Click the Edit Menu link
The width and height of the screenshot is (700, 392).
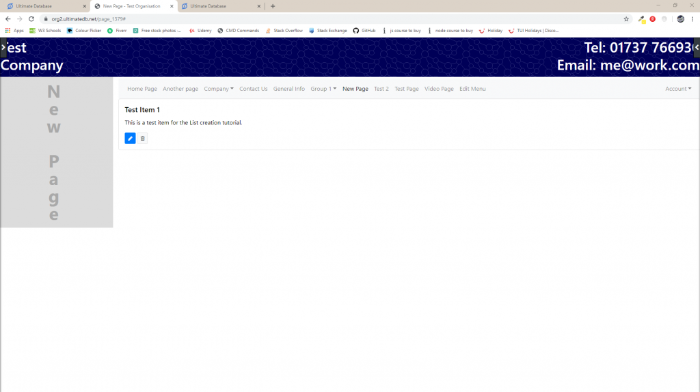point(472,89)
